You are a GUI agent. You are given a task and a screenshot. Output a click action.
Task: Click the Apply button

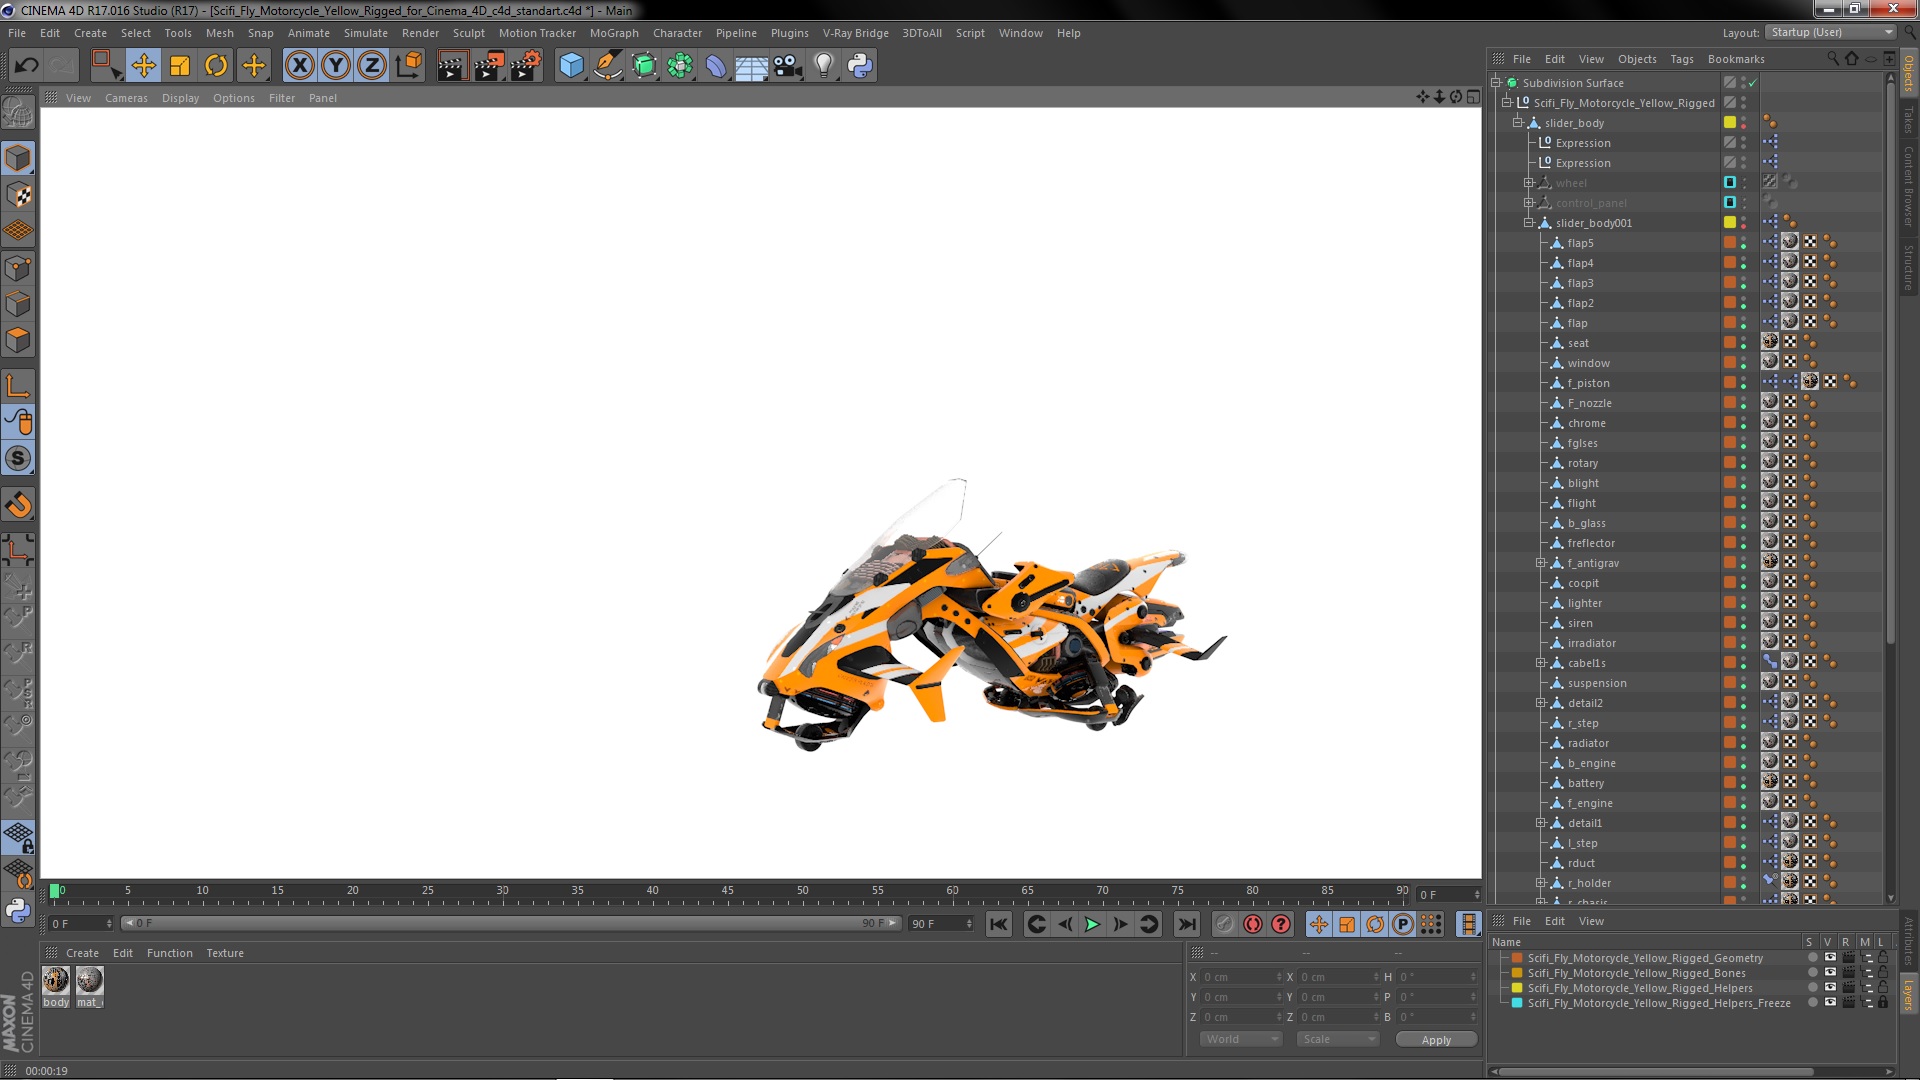[x=1436, y=1040]
